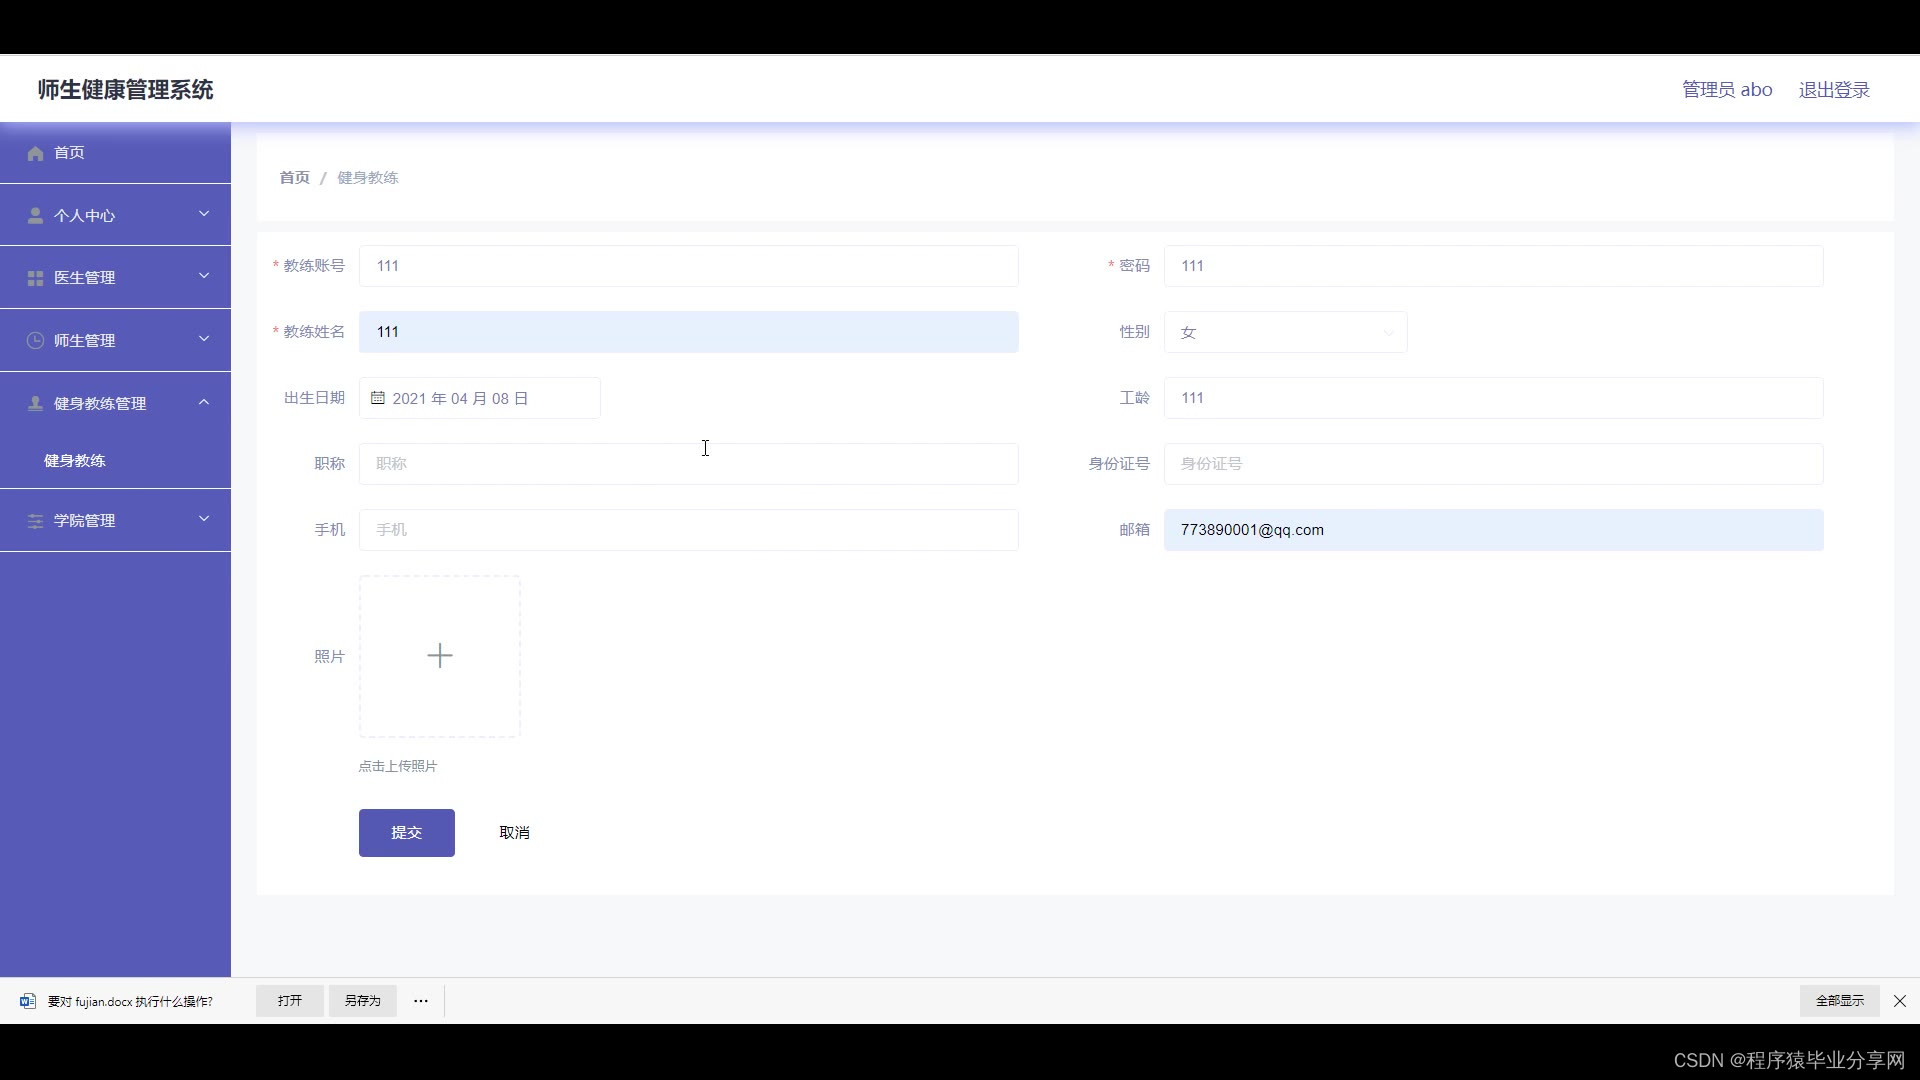The height and width of the screenshot is (1080, 1920).
Task: Click the plus icon to upload photo
Action: (440, 656)
